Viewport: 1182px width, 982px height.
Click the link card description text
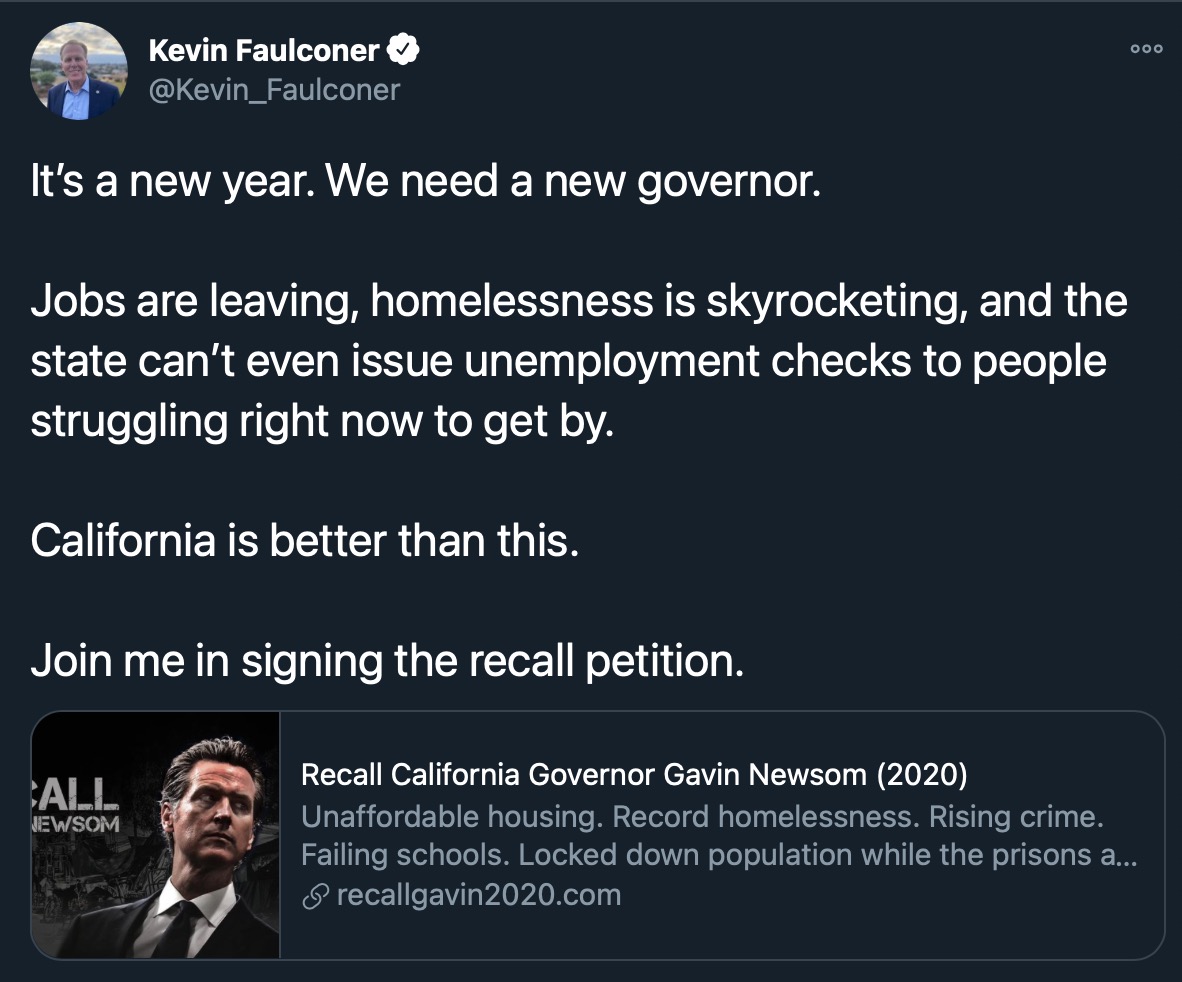click(x=719, y=835)
